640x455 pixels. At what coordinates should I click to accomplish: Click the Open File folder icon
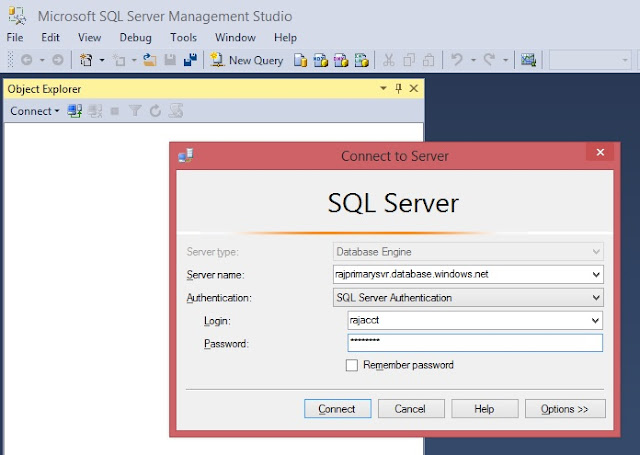click(150, 60)
